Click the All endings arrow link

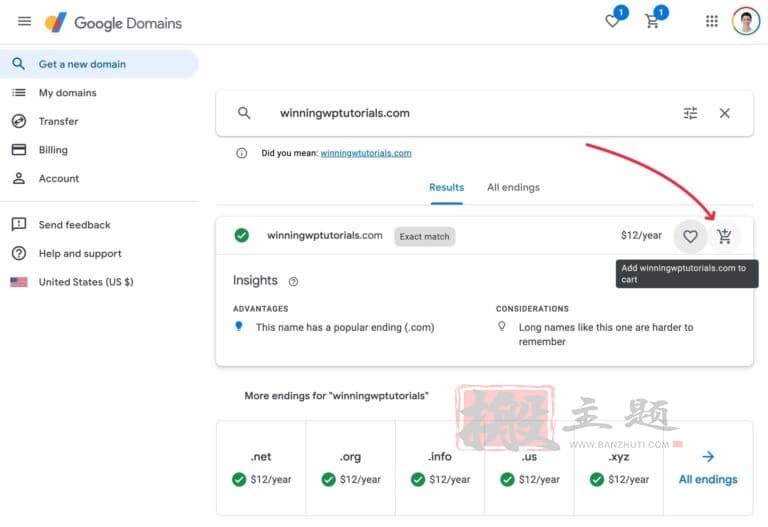coord(708,469)
